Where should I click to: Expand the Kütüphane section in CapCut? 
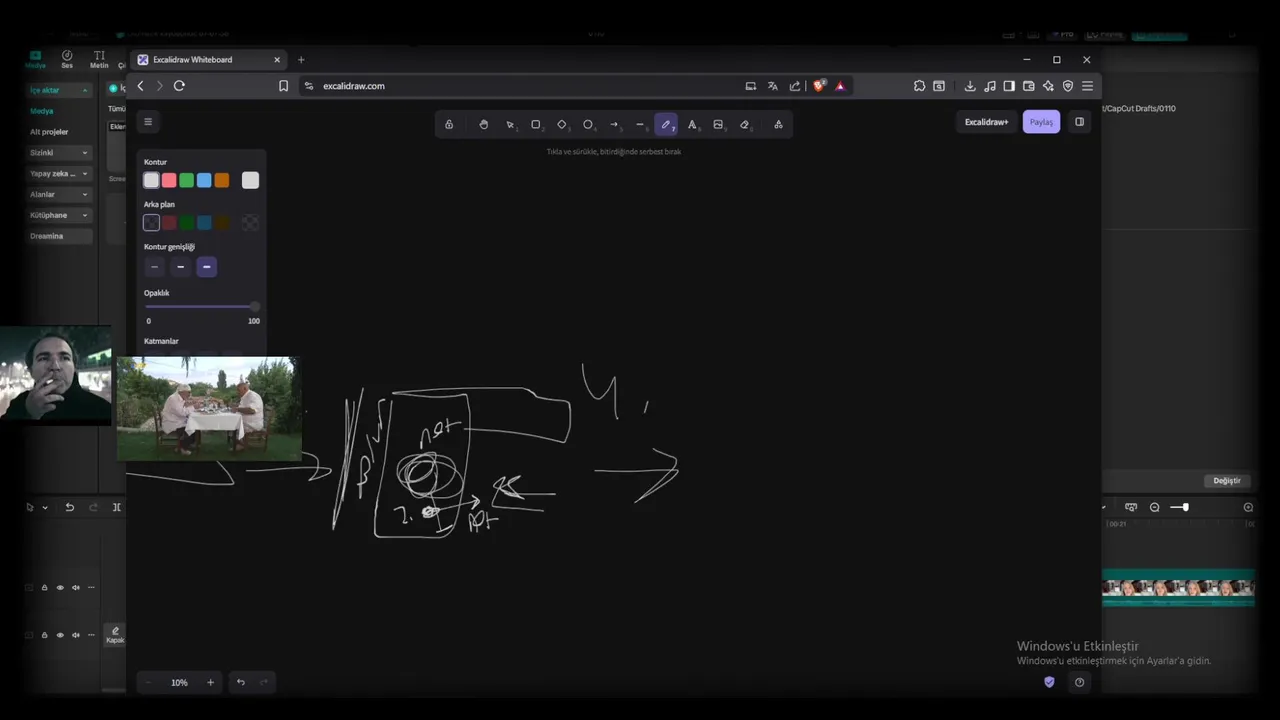coord(60,215)
